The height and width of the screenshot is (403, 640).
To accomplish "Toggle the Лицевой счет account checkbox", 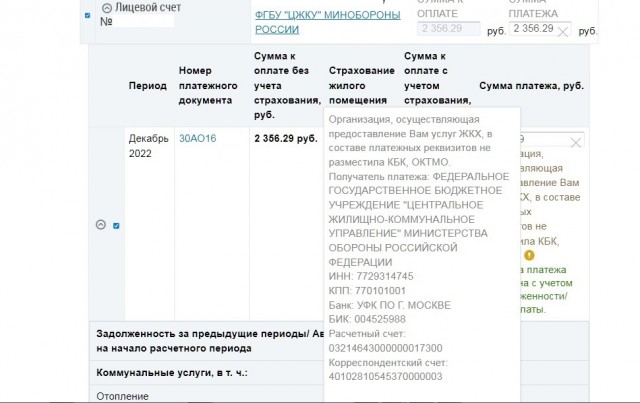I will [x=88, y=16].
